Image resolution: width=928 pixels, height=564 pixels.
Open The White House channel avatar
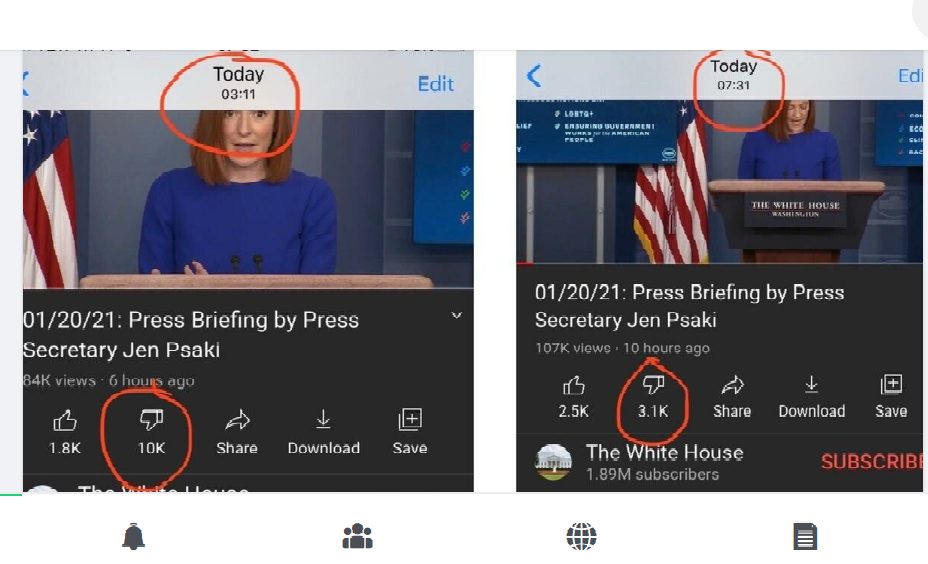coord(553,462)
